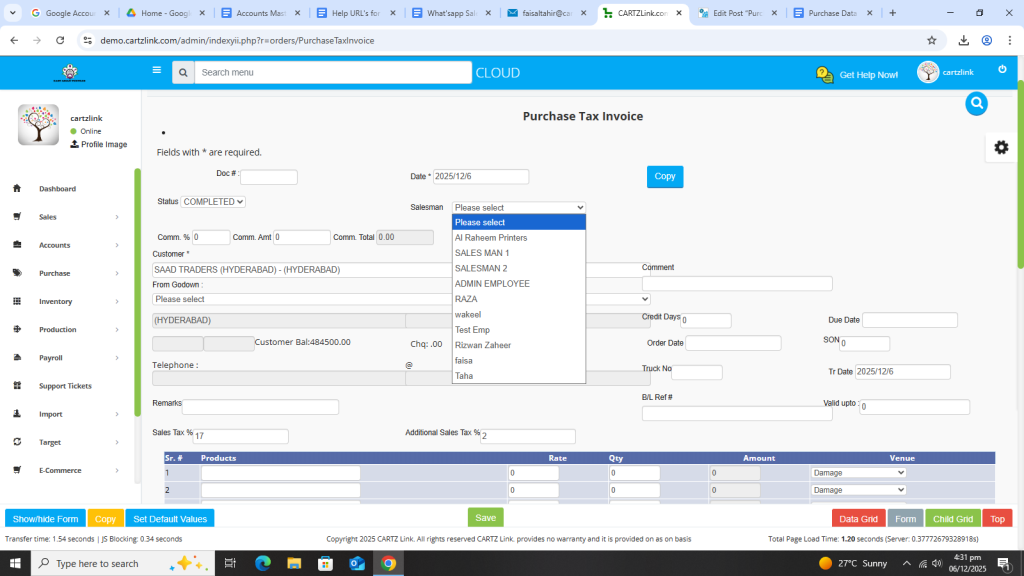Screen dimensions: 1024x576
Task: Choose Rizwan Zaheer in salesman dropdown
Action: 484,345
